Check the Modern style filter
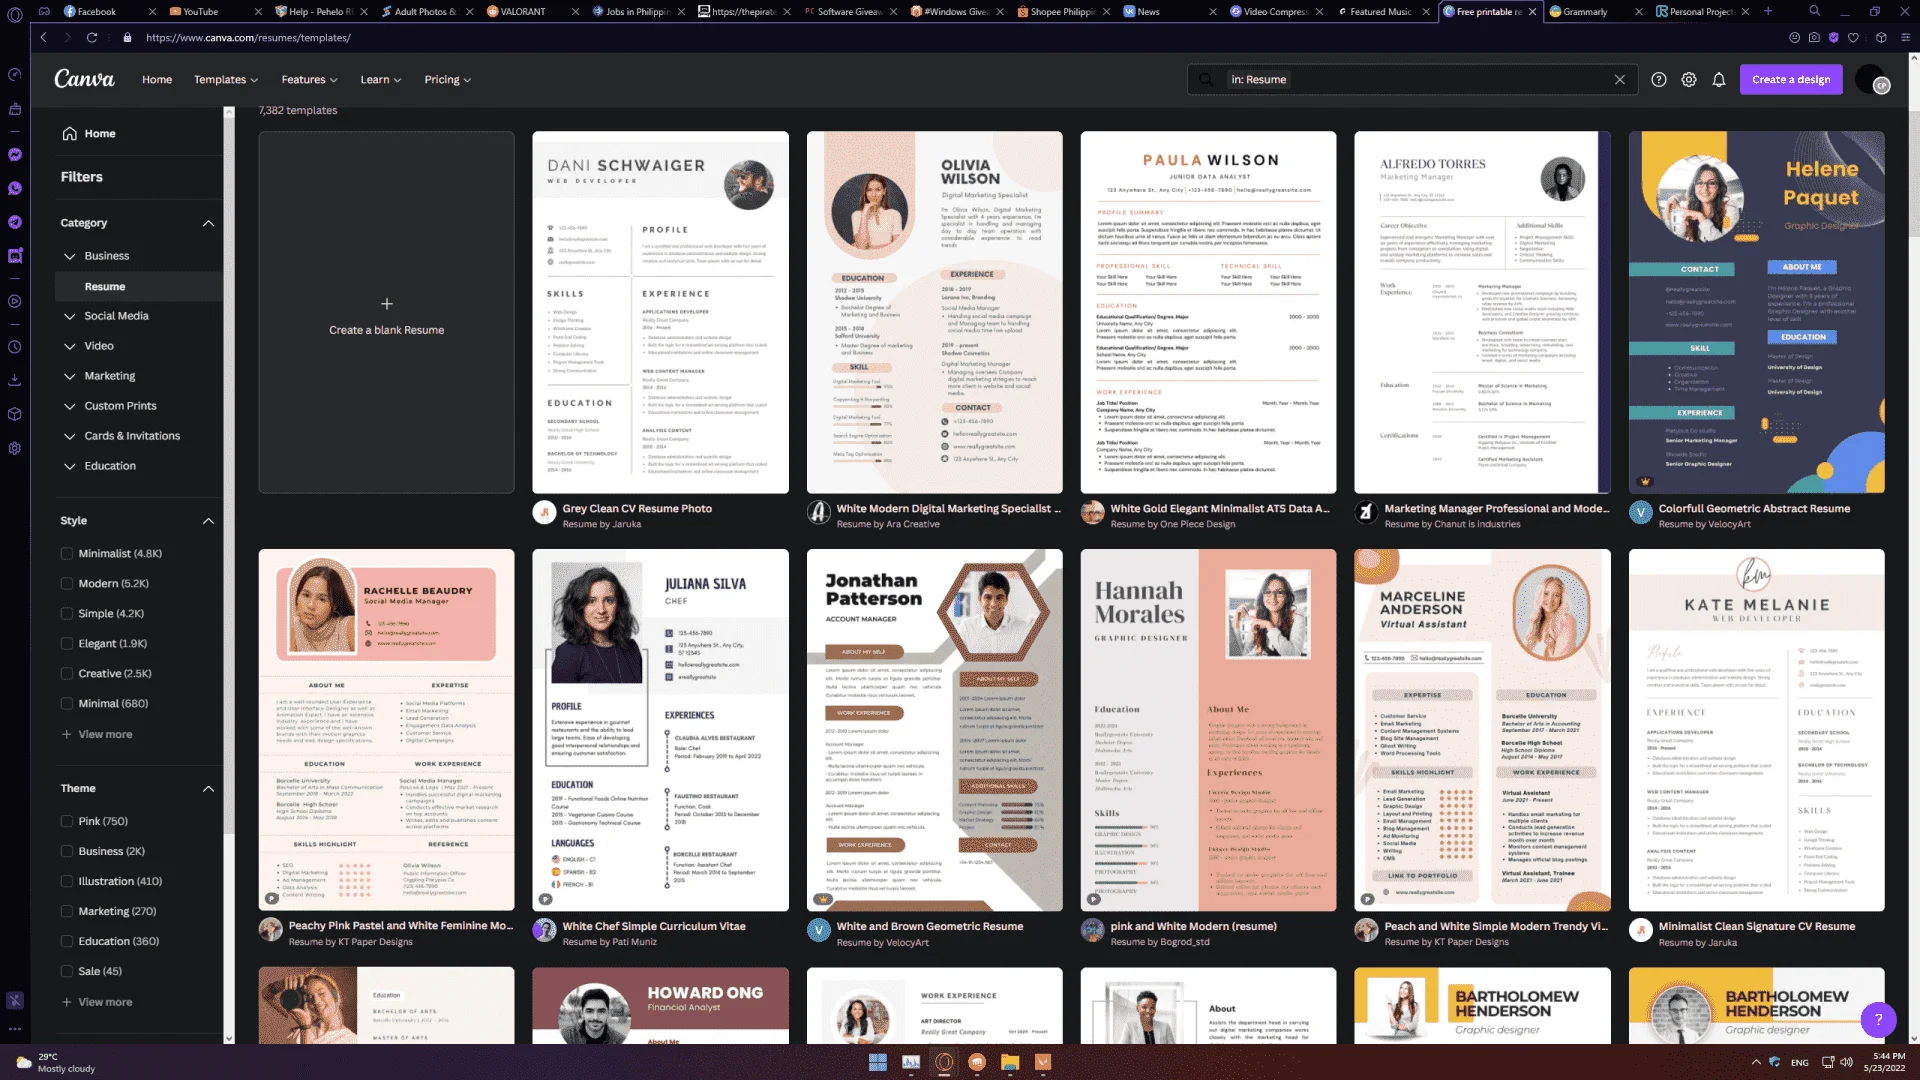The width and height of the screenshot is (1920, 1080). tap(67, 583)
